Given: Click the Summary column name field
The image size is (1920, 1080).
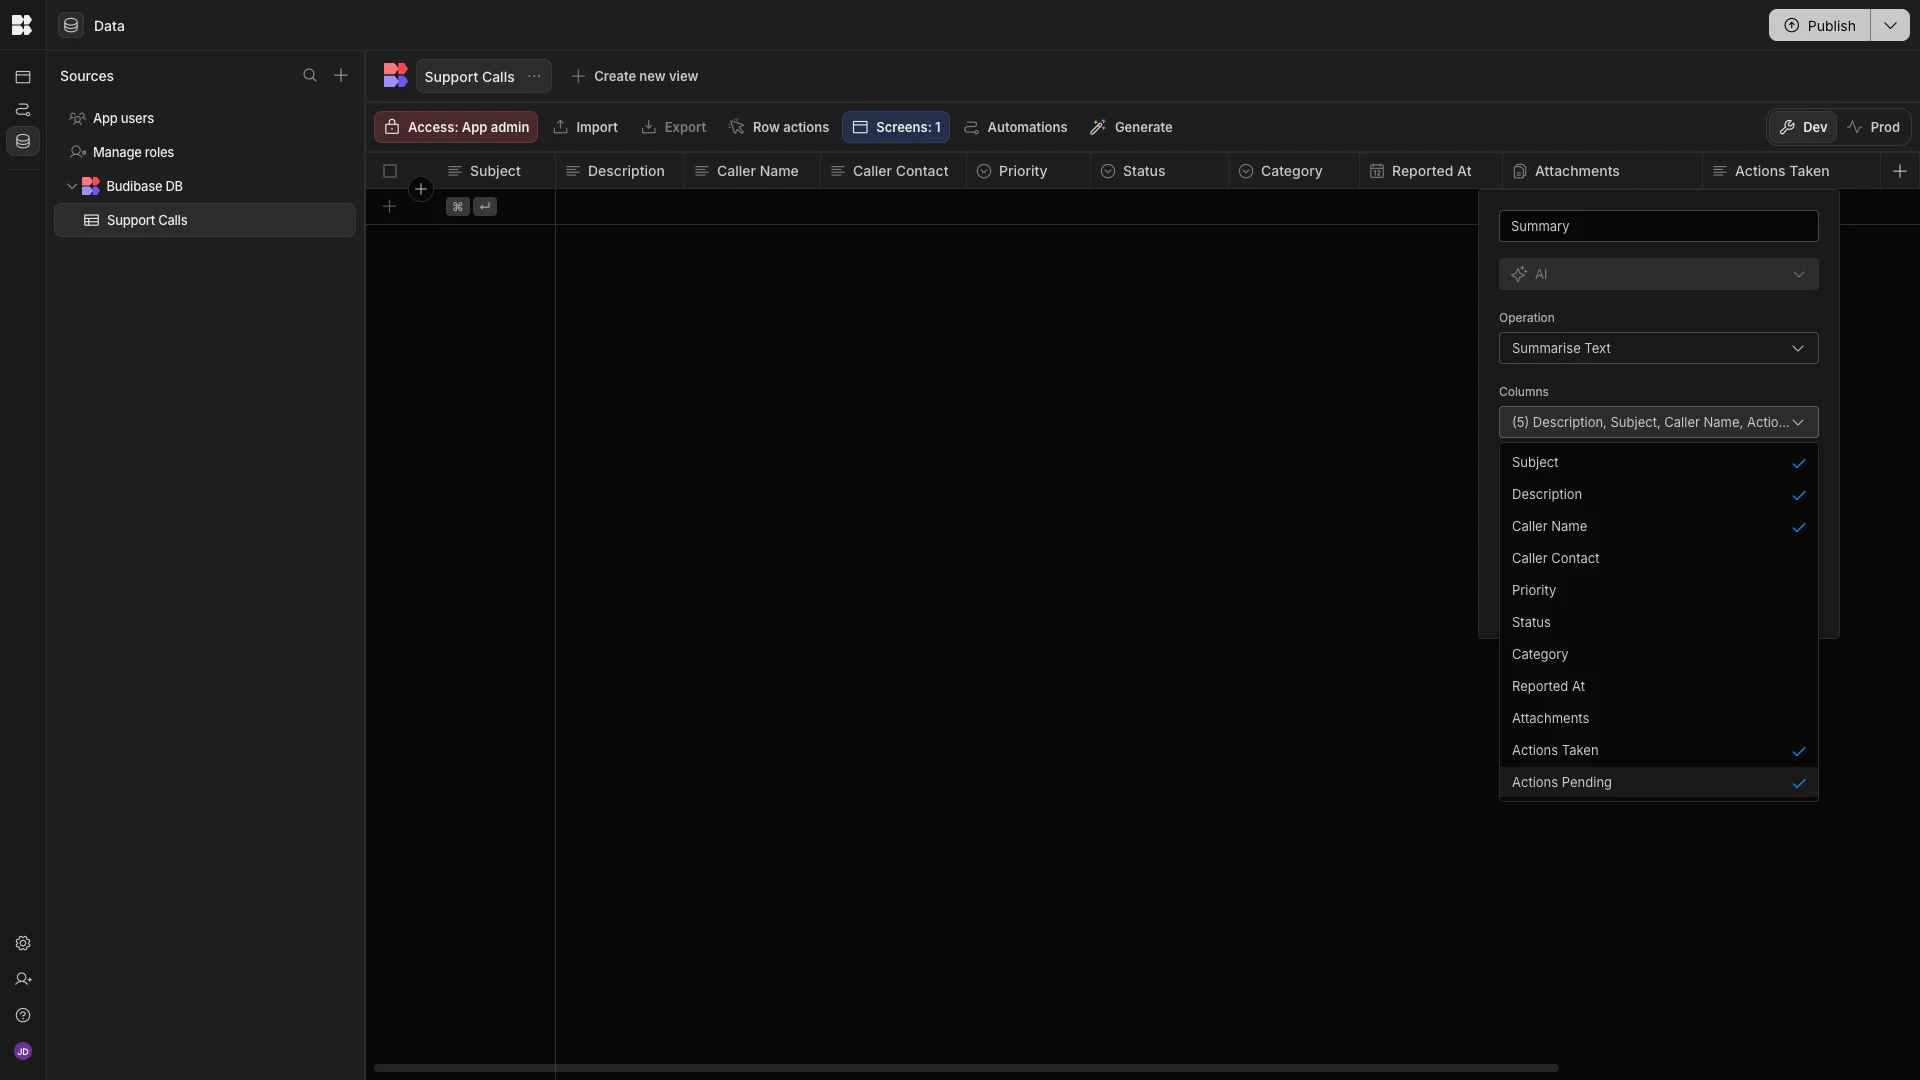Looking at the screenshot, I should click(1658, 227).
